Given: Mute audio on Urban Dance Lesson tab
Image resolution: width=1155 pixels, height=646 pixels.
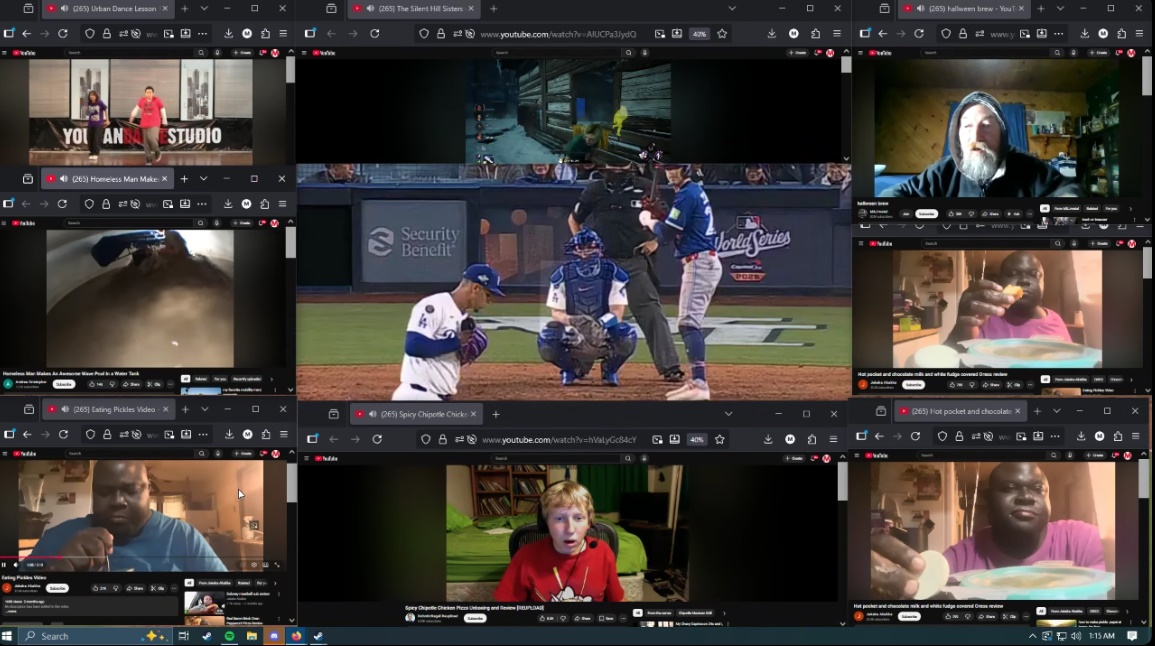Looking at the screenshot, I should 64,9.
